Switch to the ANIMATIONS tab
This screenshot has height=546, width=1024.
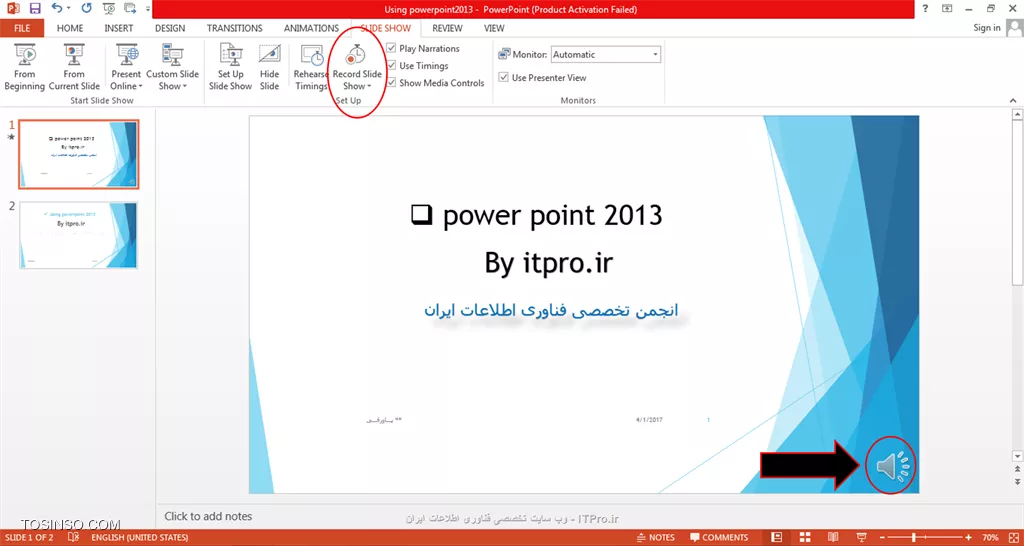pyautogui.click(x=311, y=28)
